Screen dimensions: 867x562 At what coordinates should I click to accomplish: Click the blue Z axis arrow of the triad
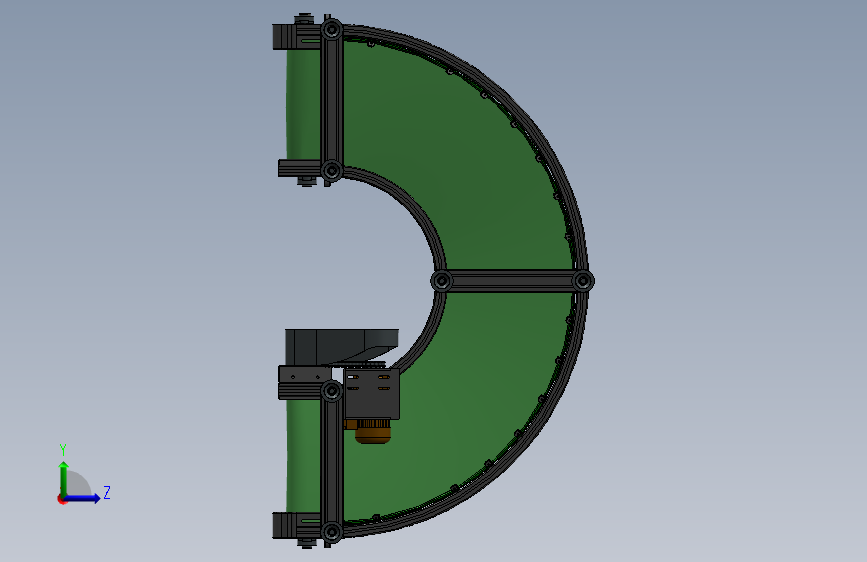pyautogui.click(x=83, y=498)
